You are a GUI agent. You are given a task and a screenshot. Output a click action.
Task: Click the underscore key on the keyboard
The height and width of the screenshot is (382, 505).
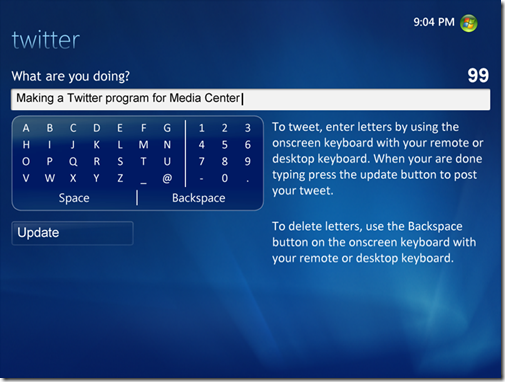coord(144,183)
